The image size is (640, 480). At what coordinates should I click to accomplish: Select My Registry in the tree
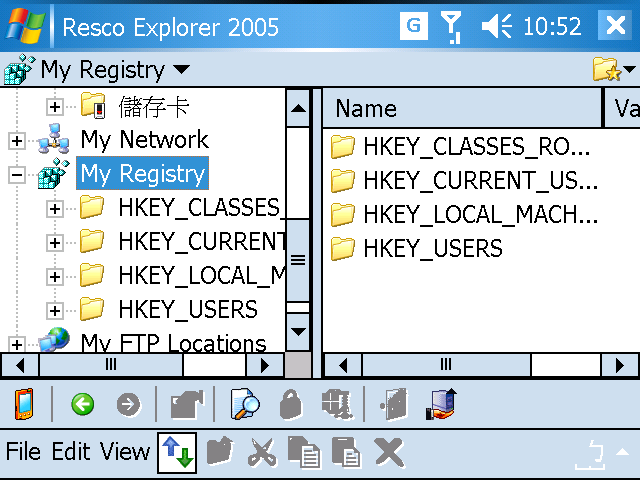(x=142, y=173)
